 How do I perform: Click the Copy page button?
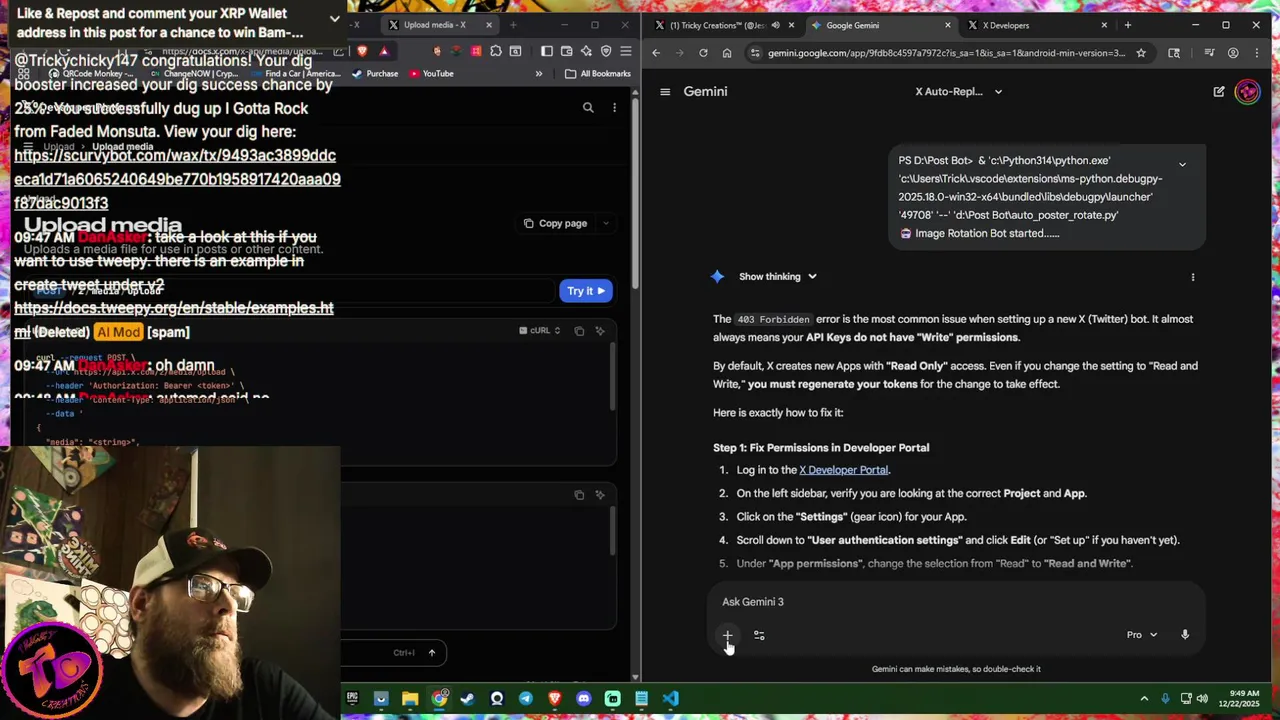[555, 223]
